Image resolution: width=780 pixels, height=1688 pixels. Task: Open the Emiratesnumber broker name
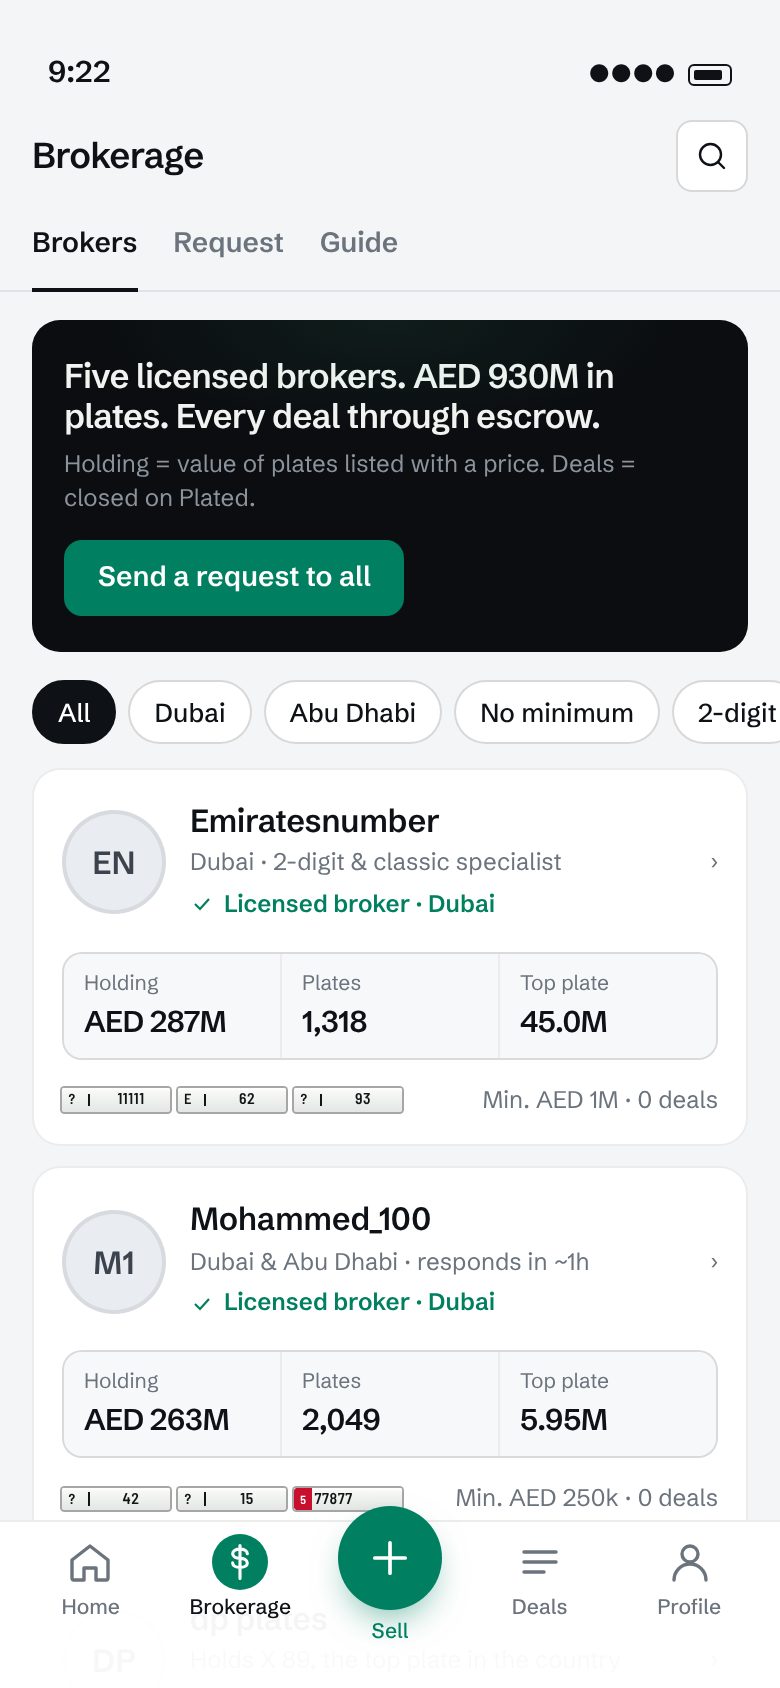click(314, 821)
